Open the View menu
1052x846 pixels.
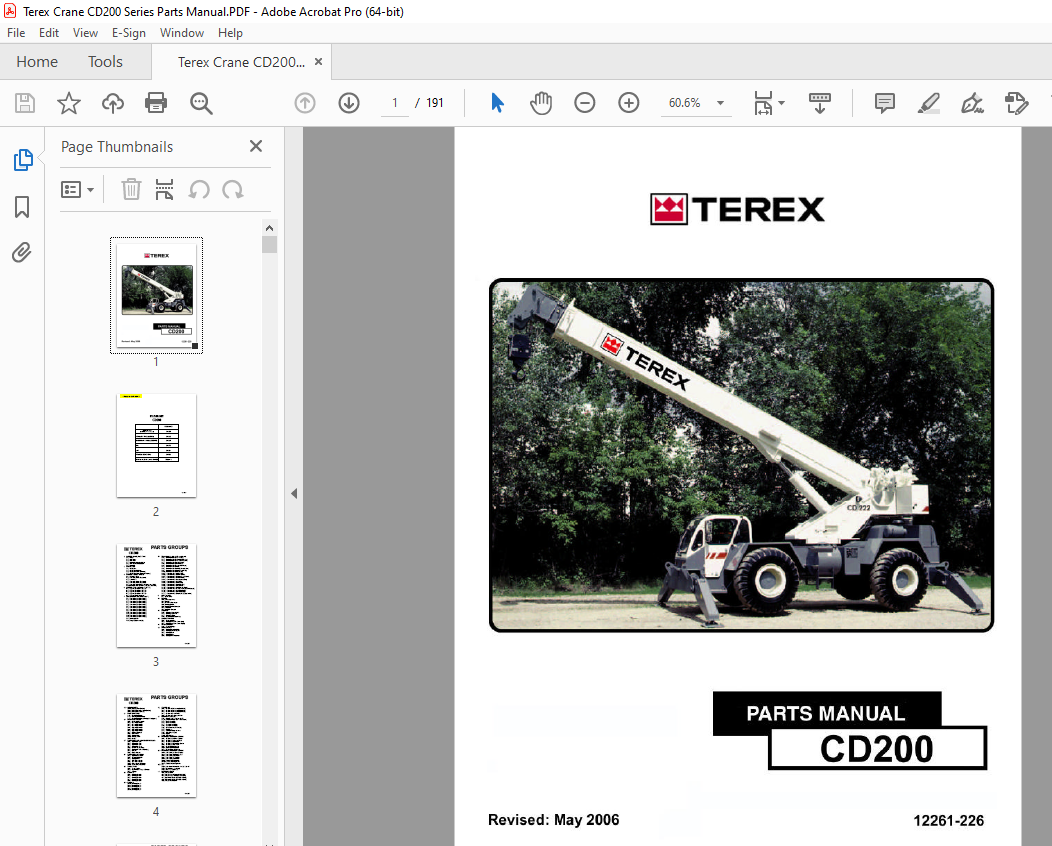click(x=85, y=33)
